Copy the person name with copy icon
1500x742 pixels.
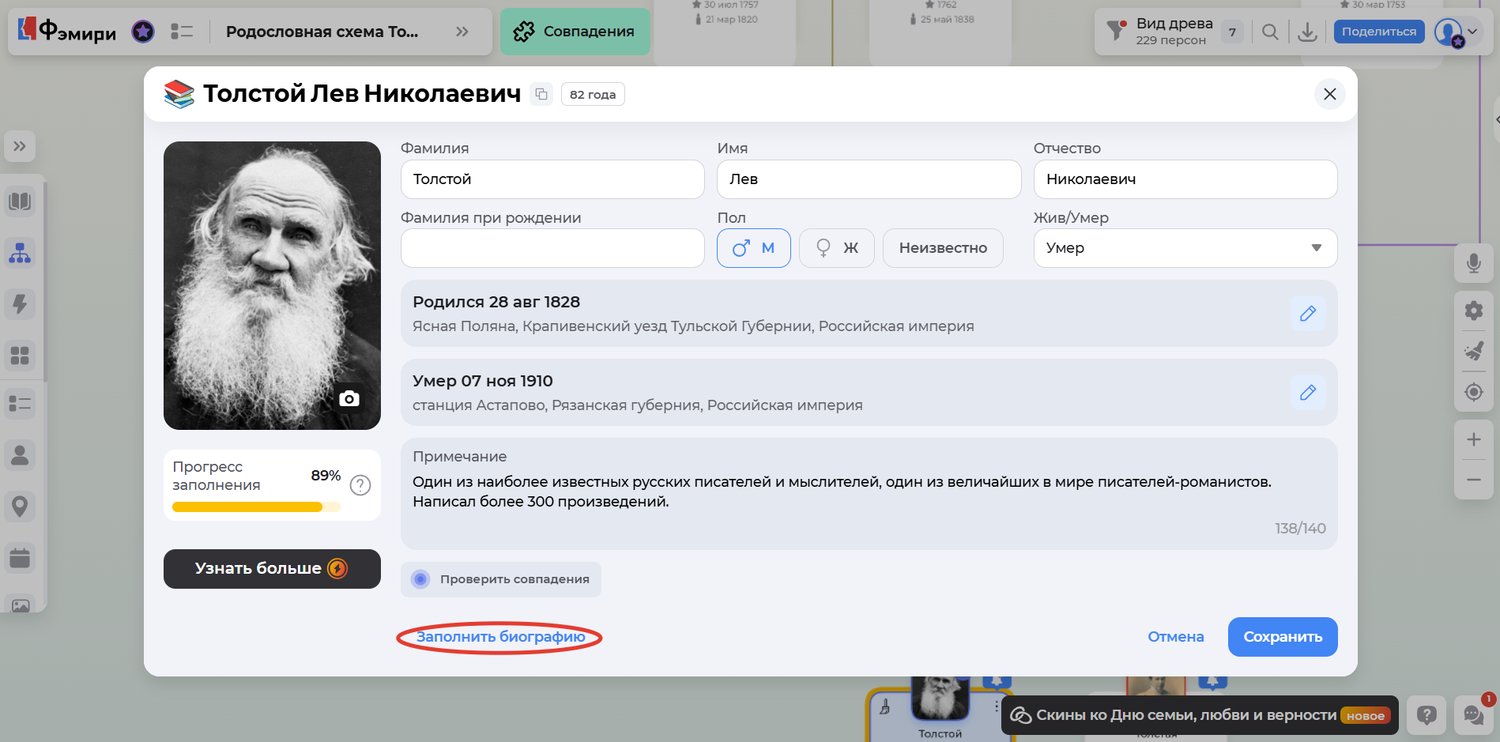click(541, 94)
